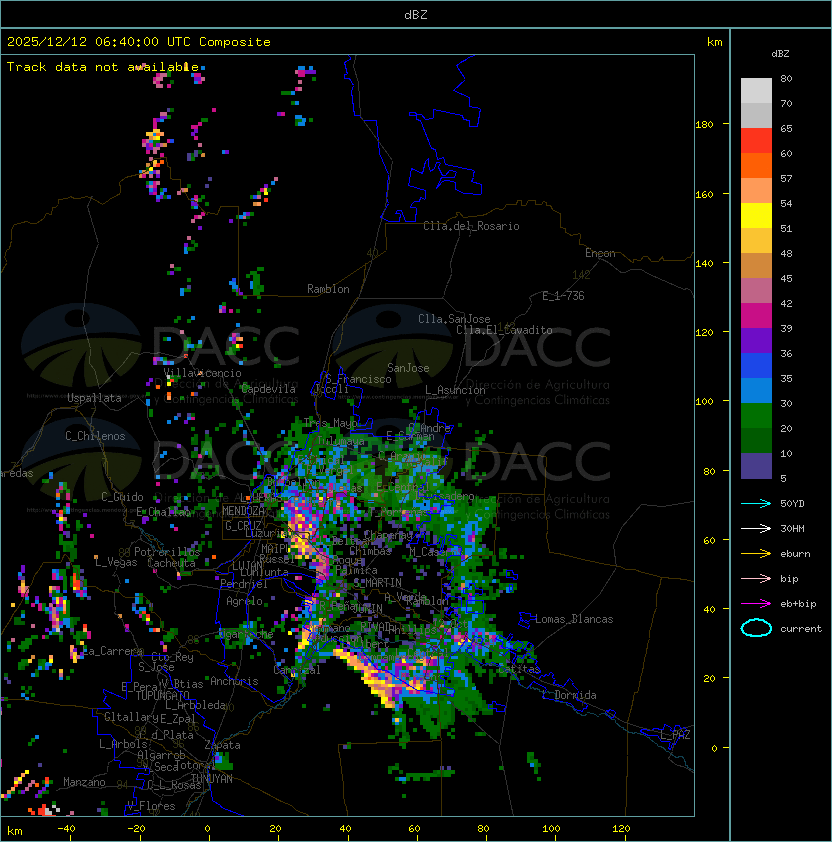The image size is (832, 842).
Task: Click the '180' tick on vertical axis
Action: click(704, 124)
